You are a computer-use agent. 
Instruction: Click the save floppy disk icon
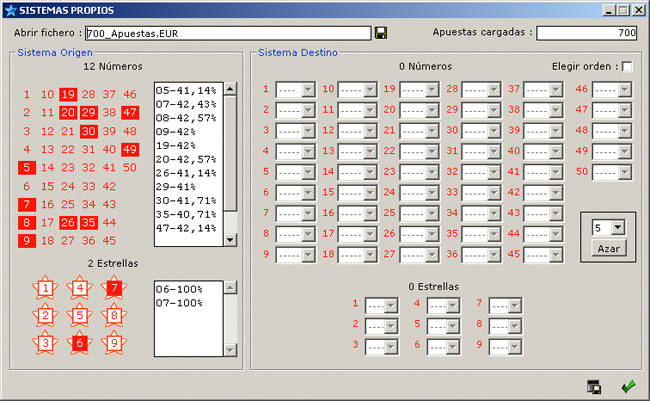381,33
